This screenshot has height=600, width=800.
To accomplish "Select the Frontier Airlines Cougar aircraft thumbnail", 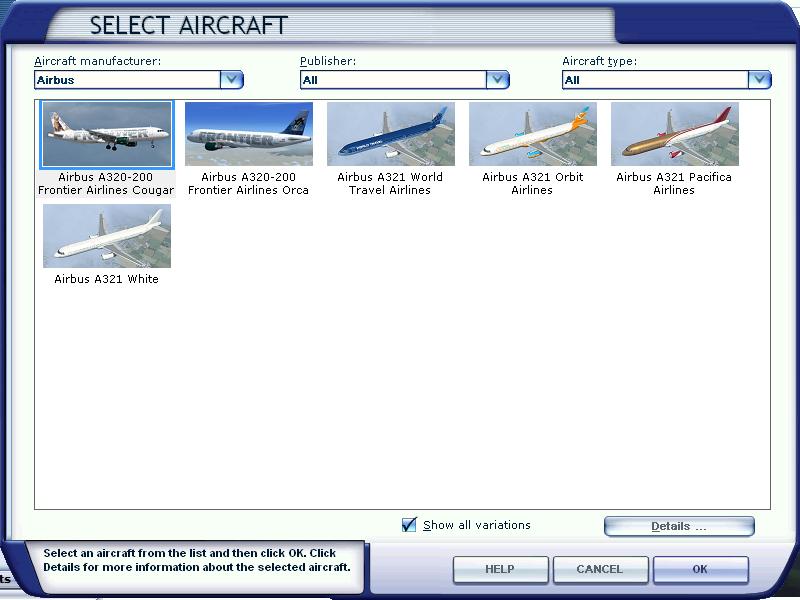I will 107,134.
